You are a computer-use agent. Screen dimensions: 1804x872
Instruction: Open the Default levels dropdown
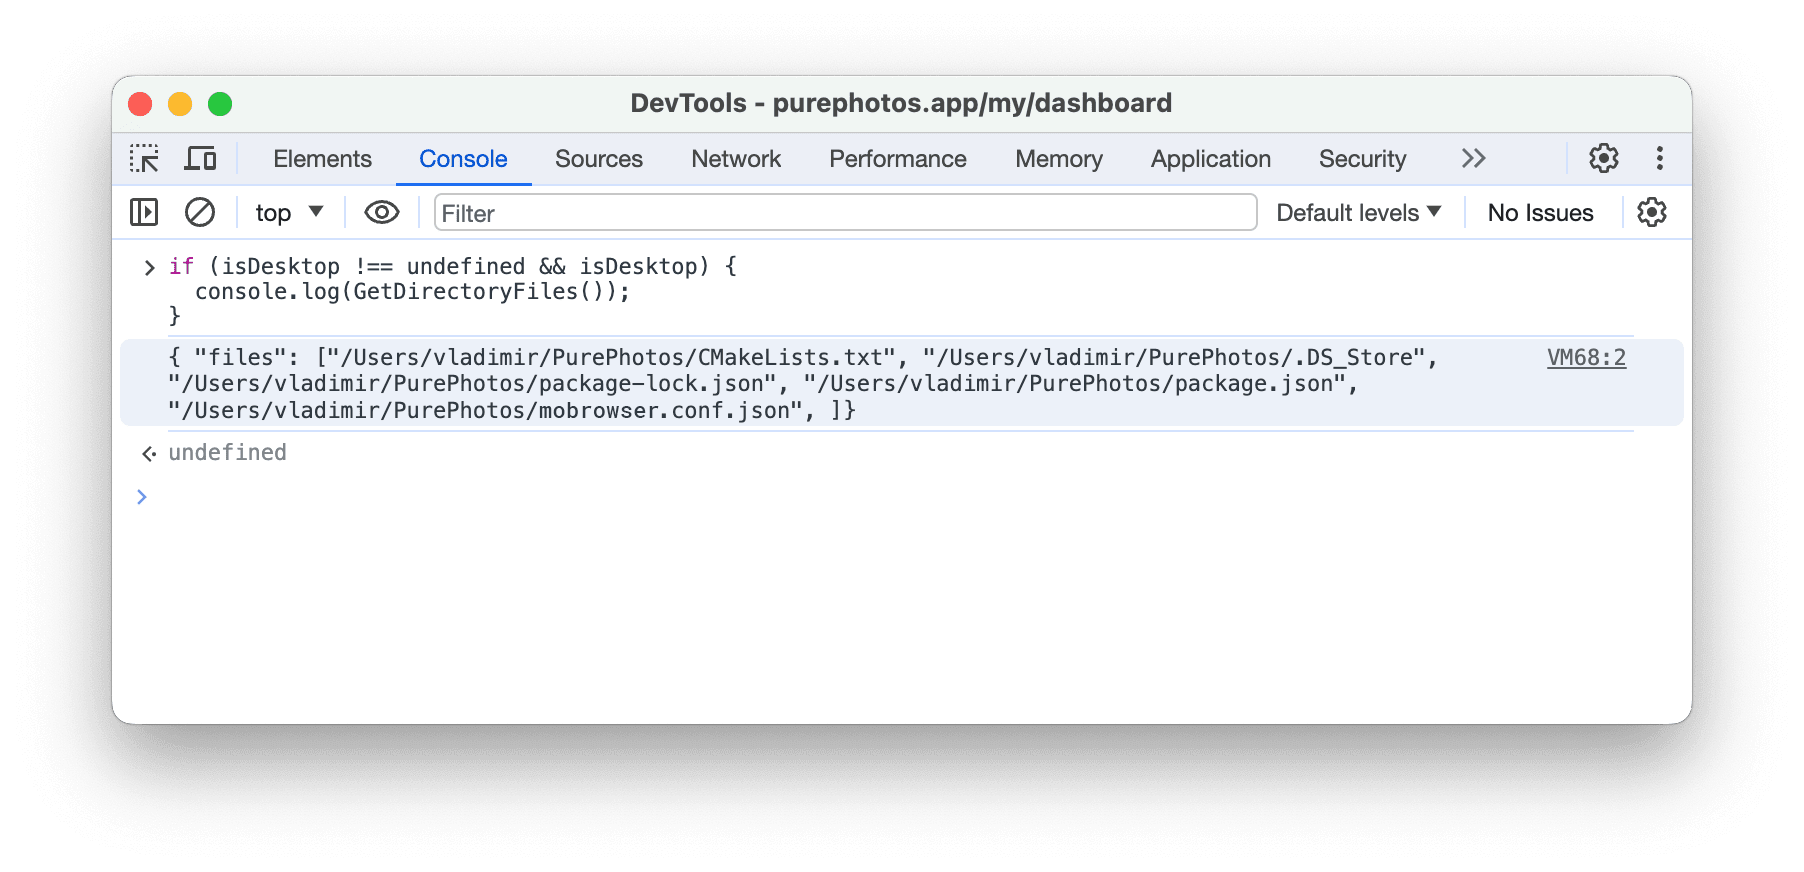click(1358, 212)
